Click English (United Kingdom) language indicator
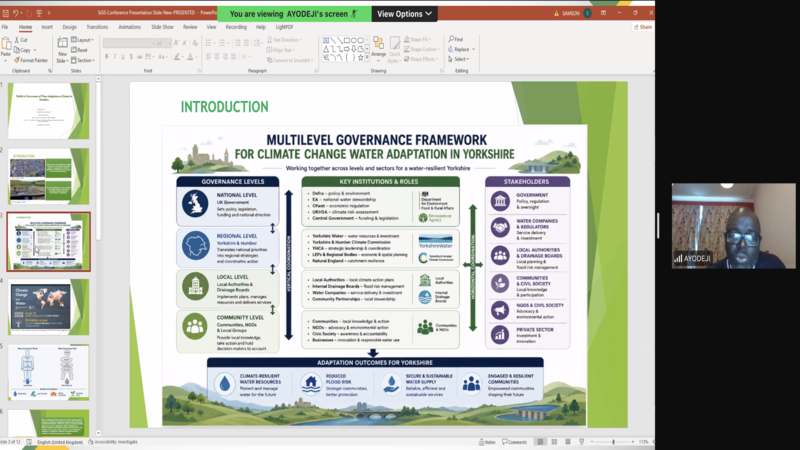 tap(60, 442)
